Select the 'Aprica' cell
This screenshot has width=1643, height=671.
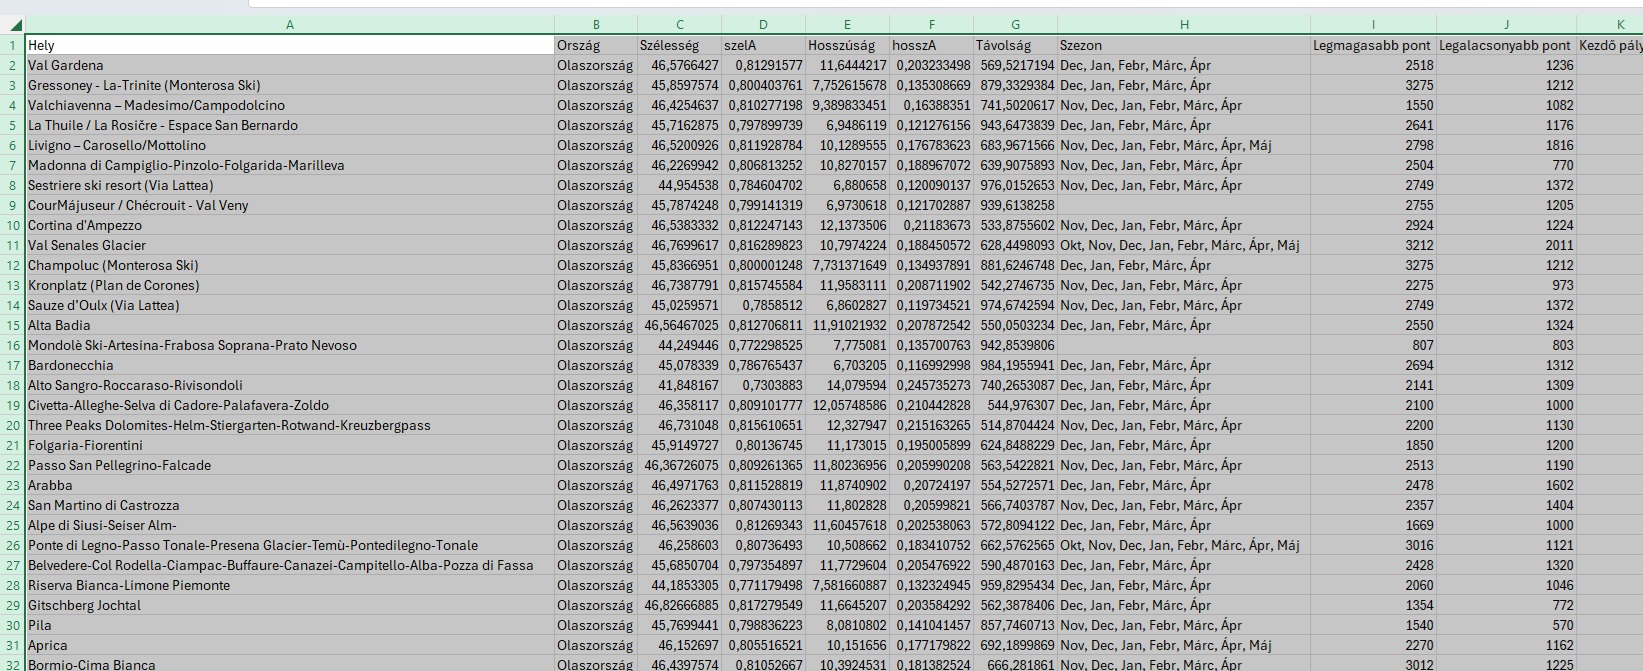pyautogui.click(x=289, y=645)
